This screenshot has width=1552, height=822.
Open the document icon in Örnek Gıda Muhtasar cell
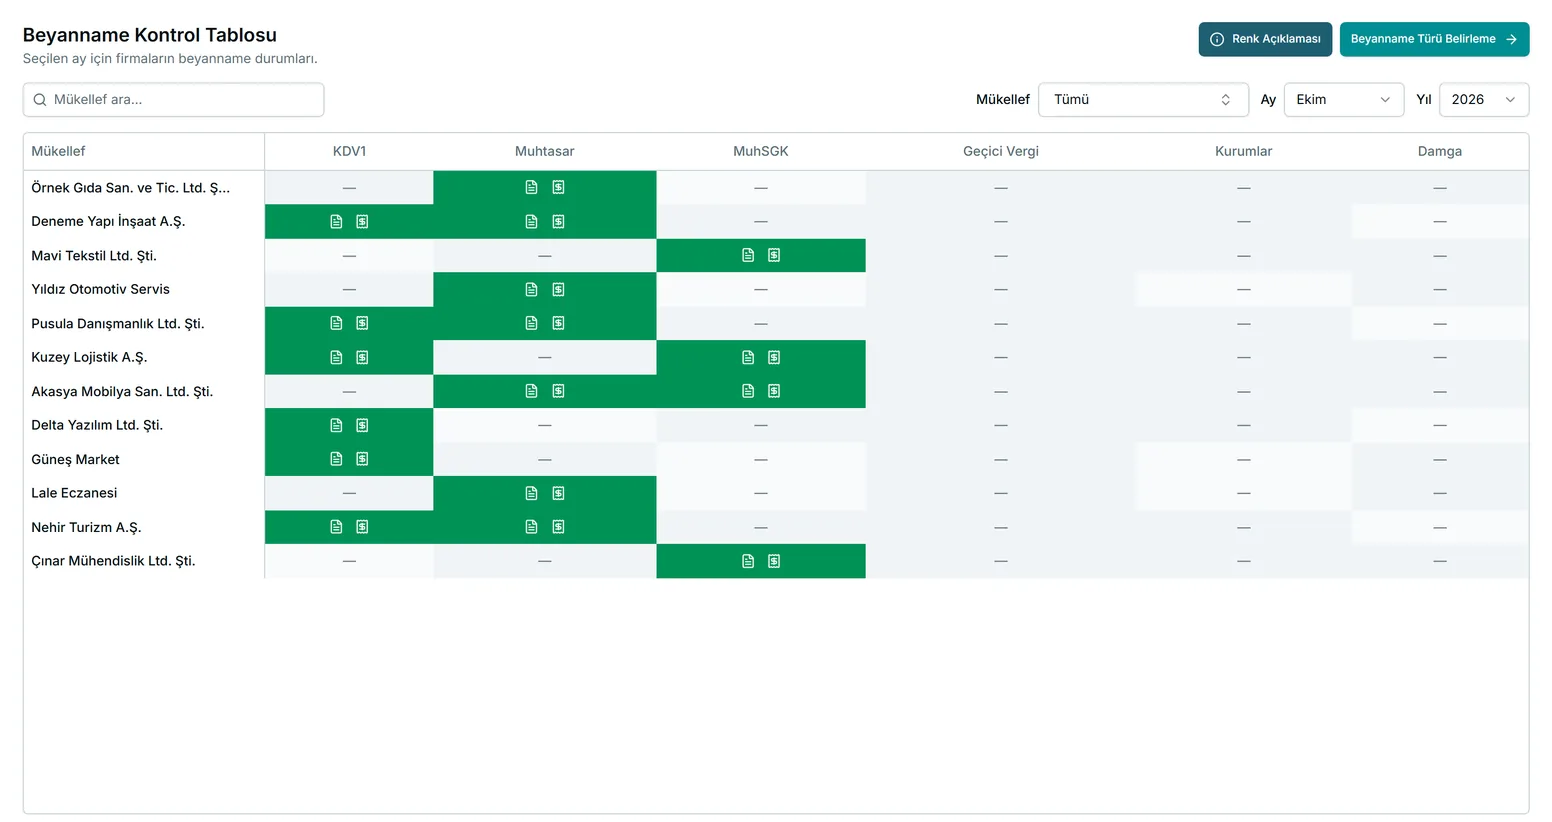(531, 187)
